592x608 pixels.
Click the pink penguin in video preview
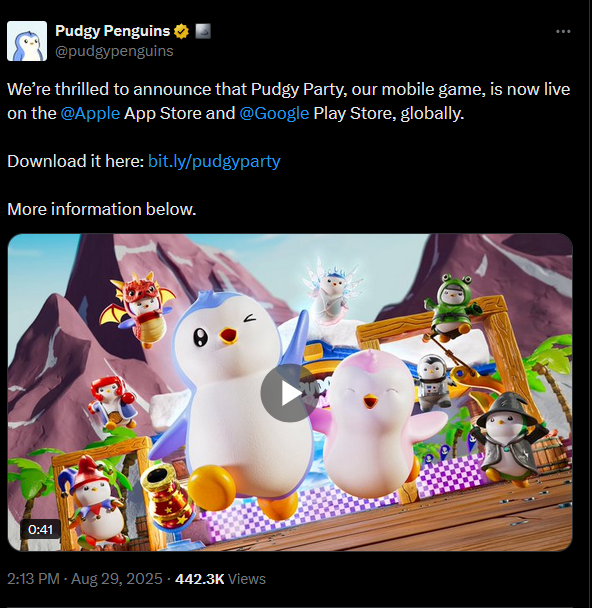(x=378, y=425)
